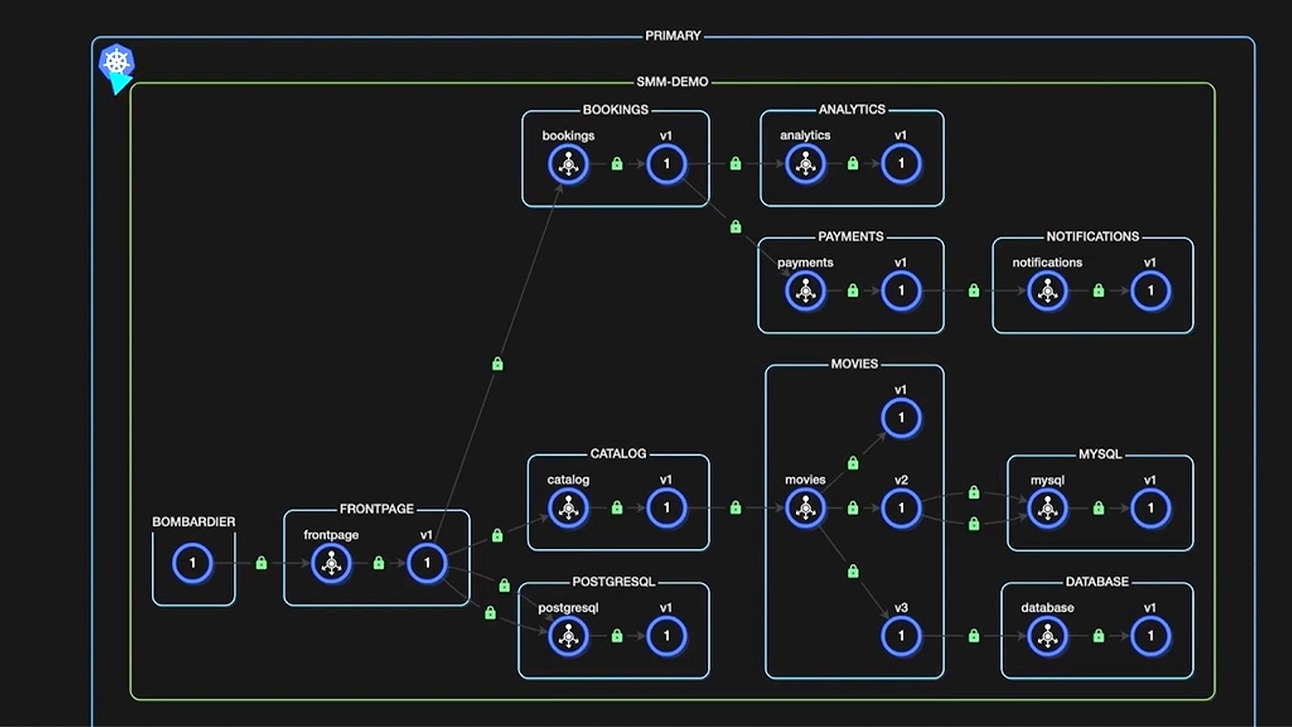Select the bookings service mesh icon
Screen dimensions: 1292x727
567,163
